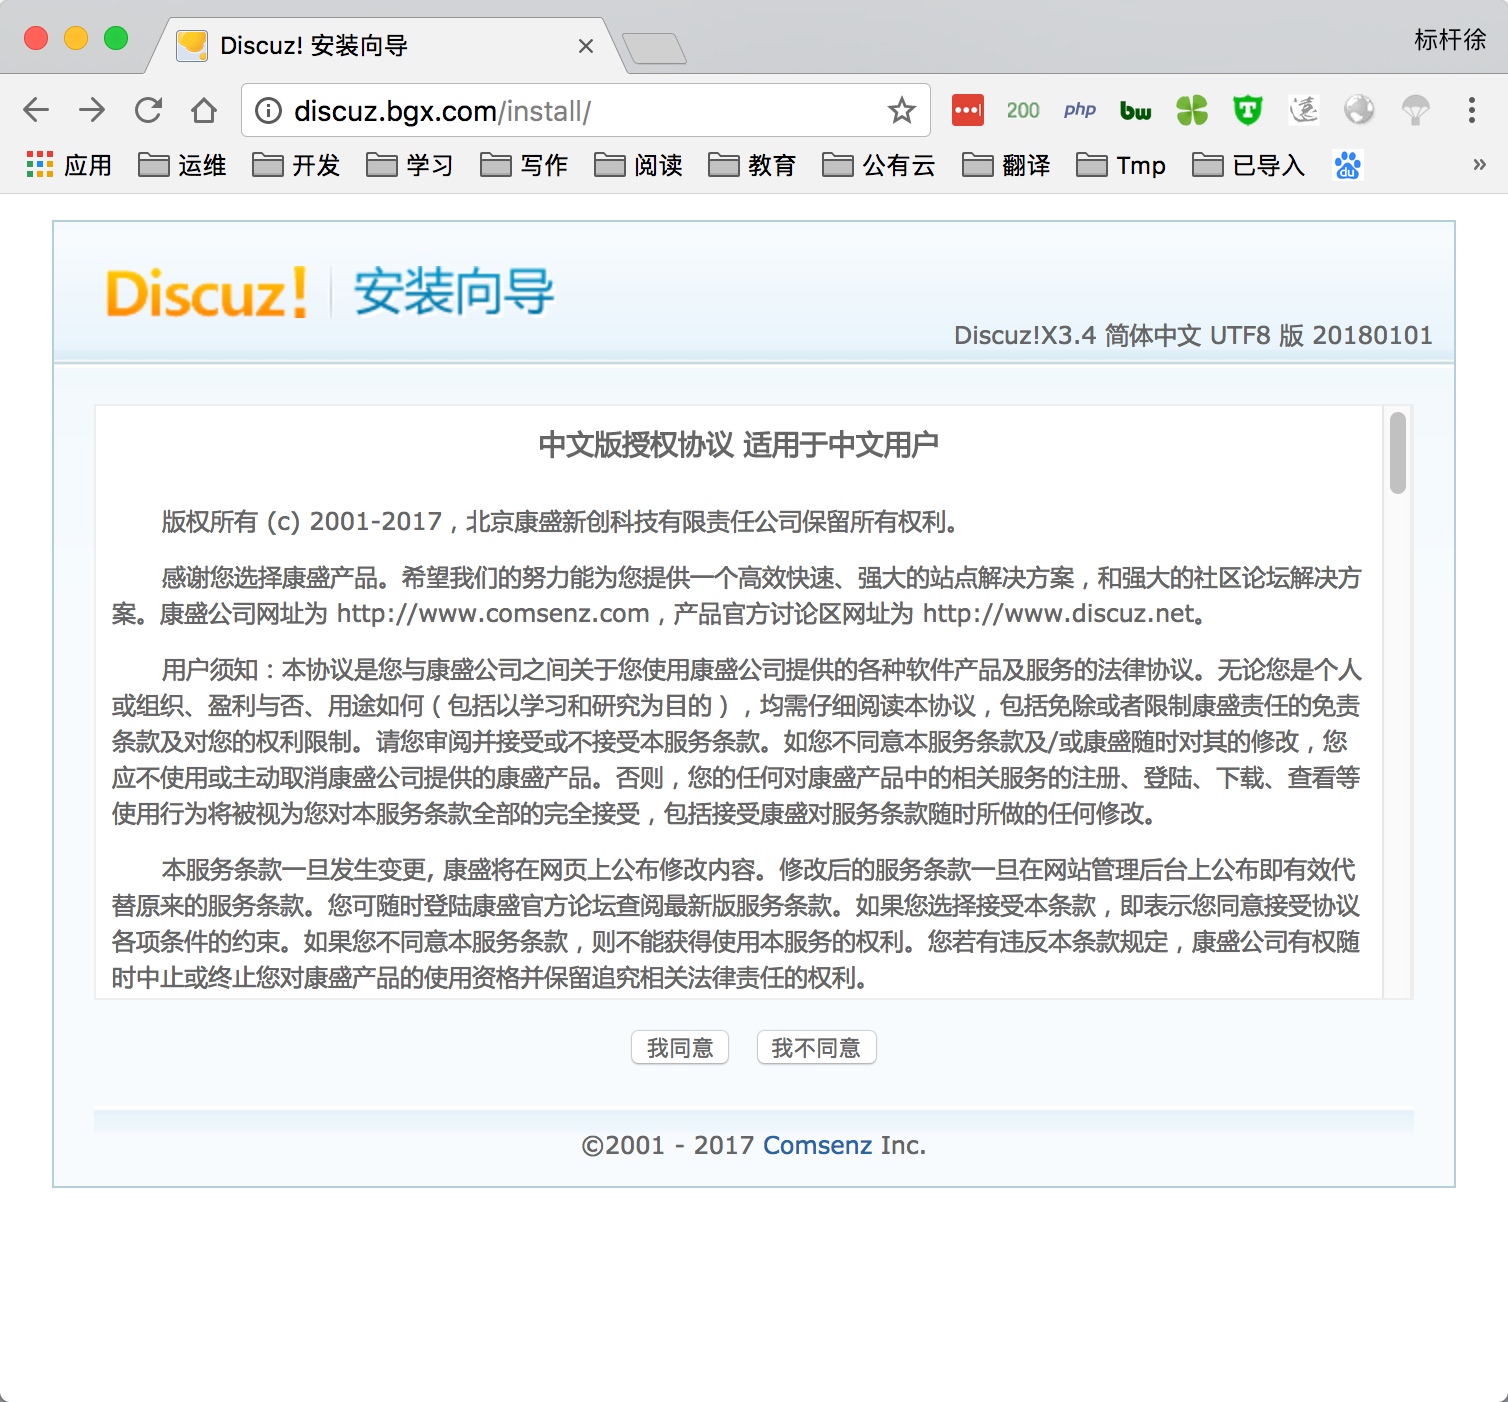
Task: Open the 翻译 bookmark folder
Action: pos(1006,165)
